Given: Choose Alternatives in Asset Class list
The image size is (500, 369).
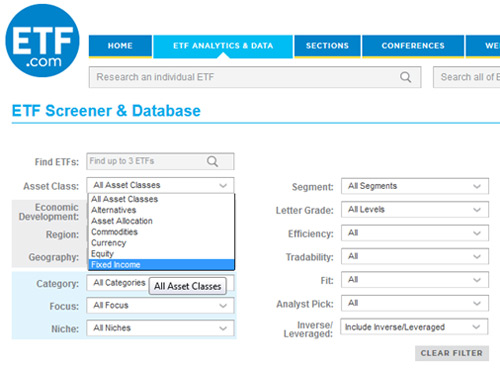Looking at the screenshot, I should [161, 210].
